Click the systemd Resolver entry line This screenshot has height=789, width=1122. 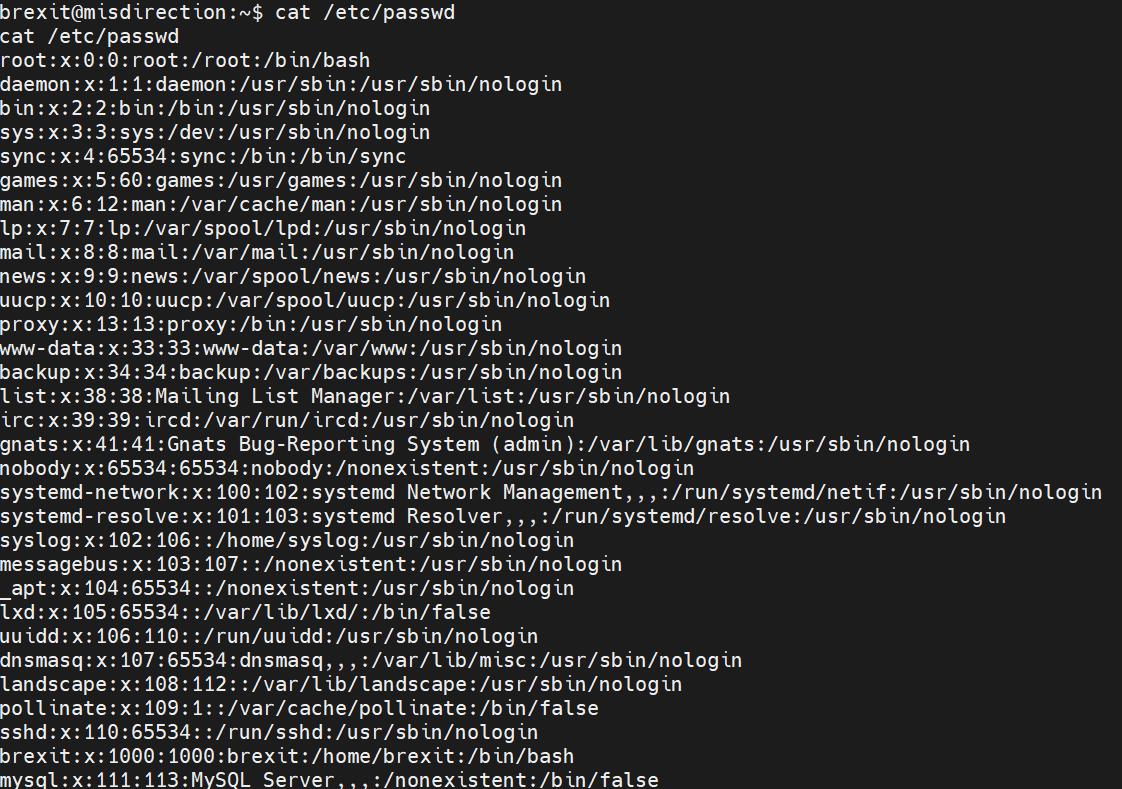pyautogui.click(x=503, y=516)
